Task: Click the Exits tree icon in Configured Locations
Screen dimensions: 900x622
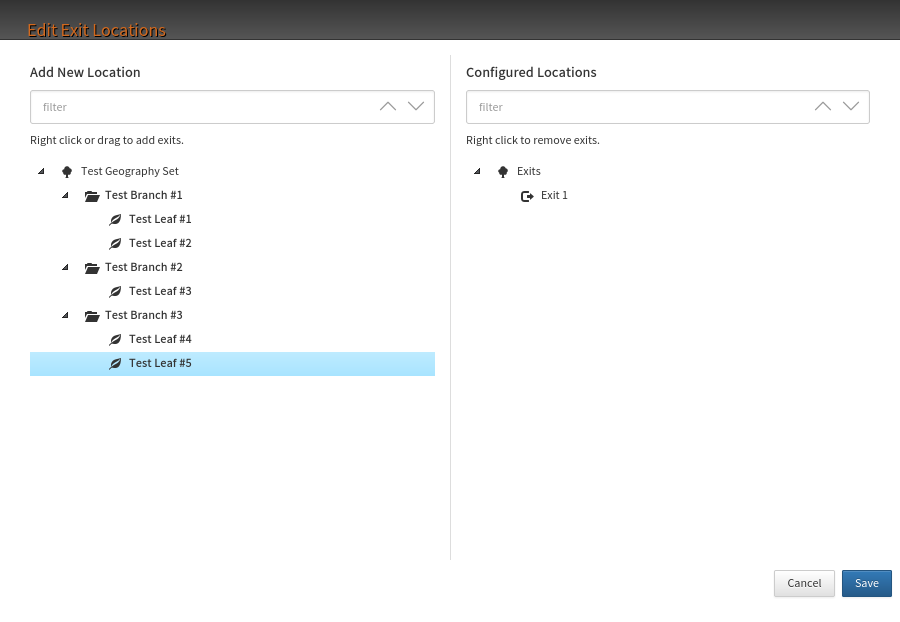Action: click(503, 171)
